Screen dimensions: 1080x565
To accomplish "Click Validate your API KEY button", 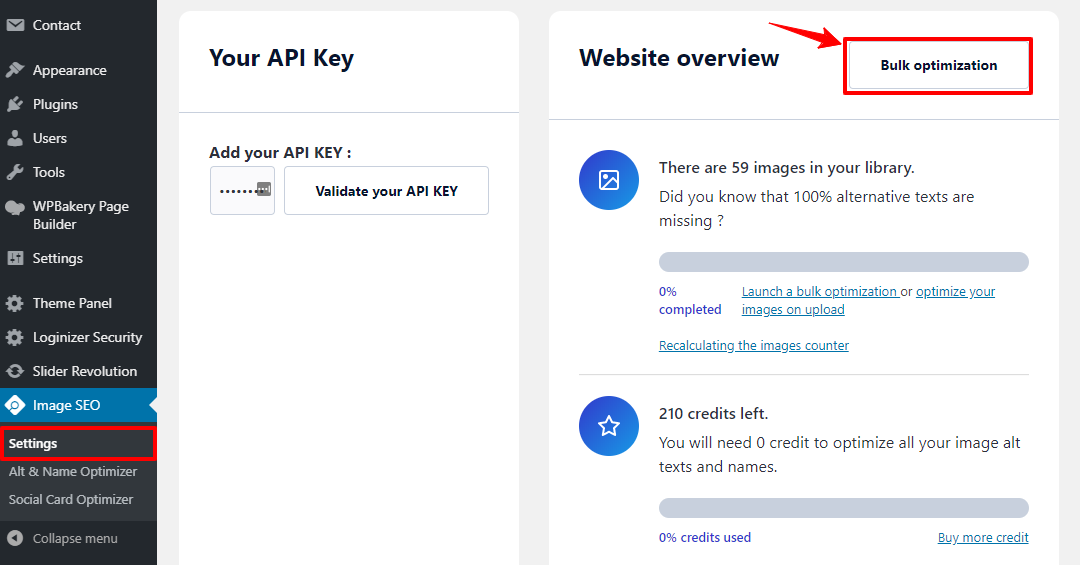I will point(386,191).
